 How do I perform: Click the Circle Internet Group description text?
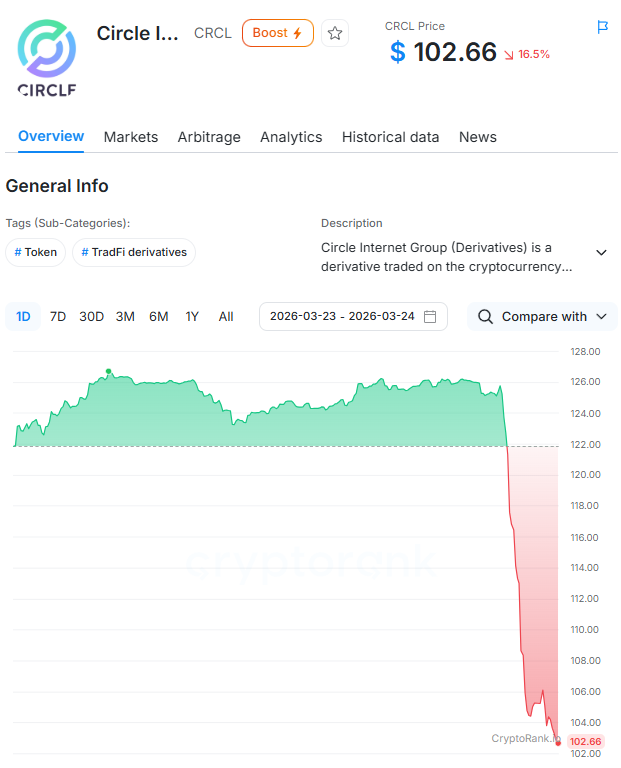pyautogui.click(x=446, y=257)
